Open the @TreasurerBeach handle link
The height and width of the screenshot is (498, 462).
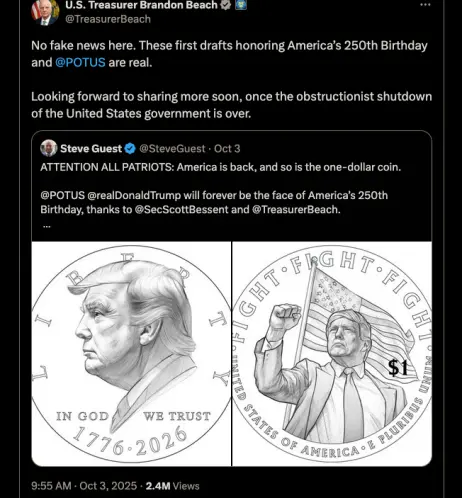click(108, 19)
